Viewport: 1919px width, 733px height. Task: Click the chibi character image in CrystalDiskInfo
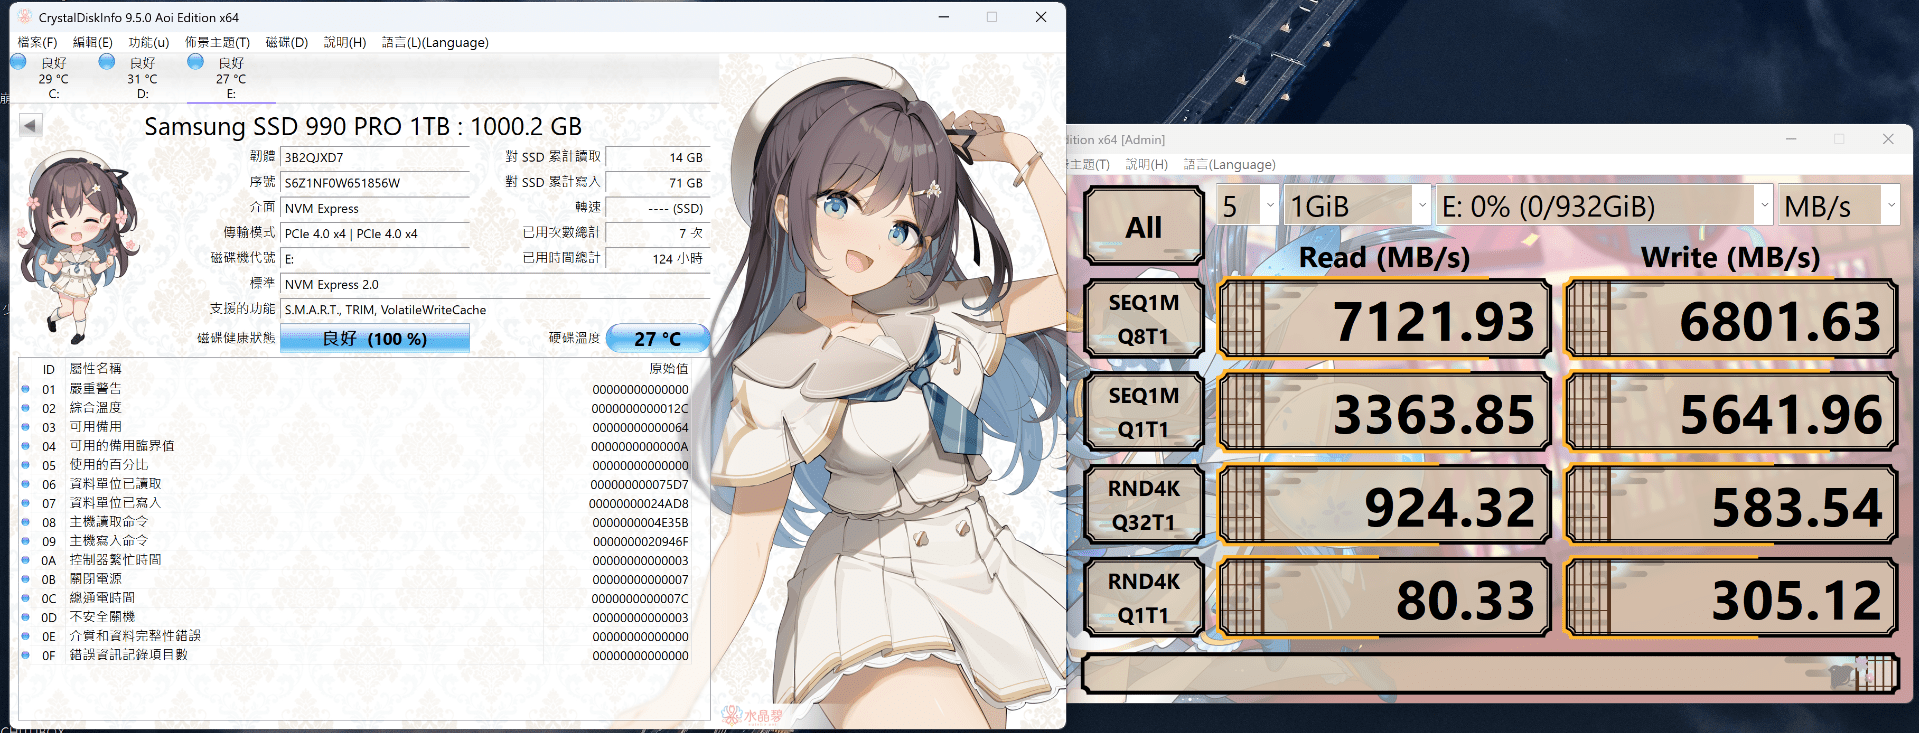pyautogui.click(x=77, y=245)
